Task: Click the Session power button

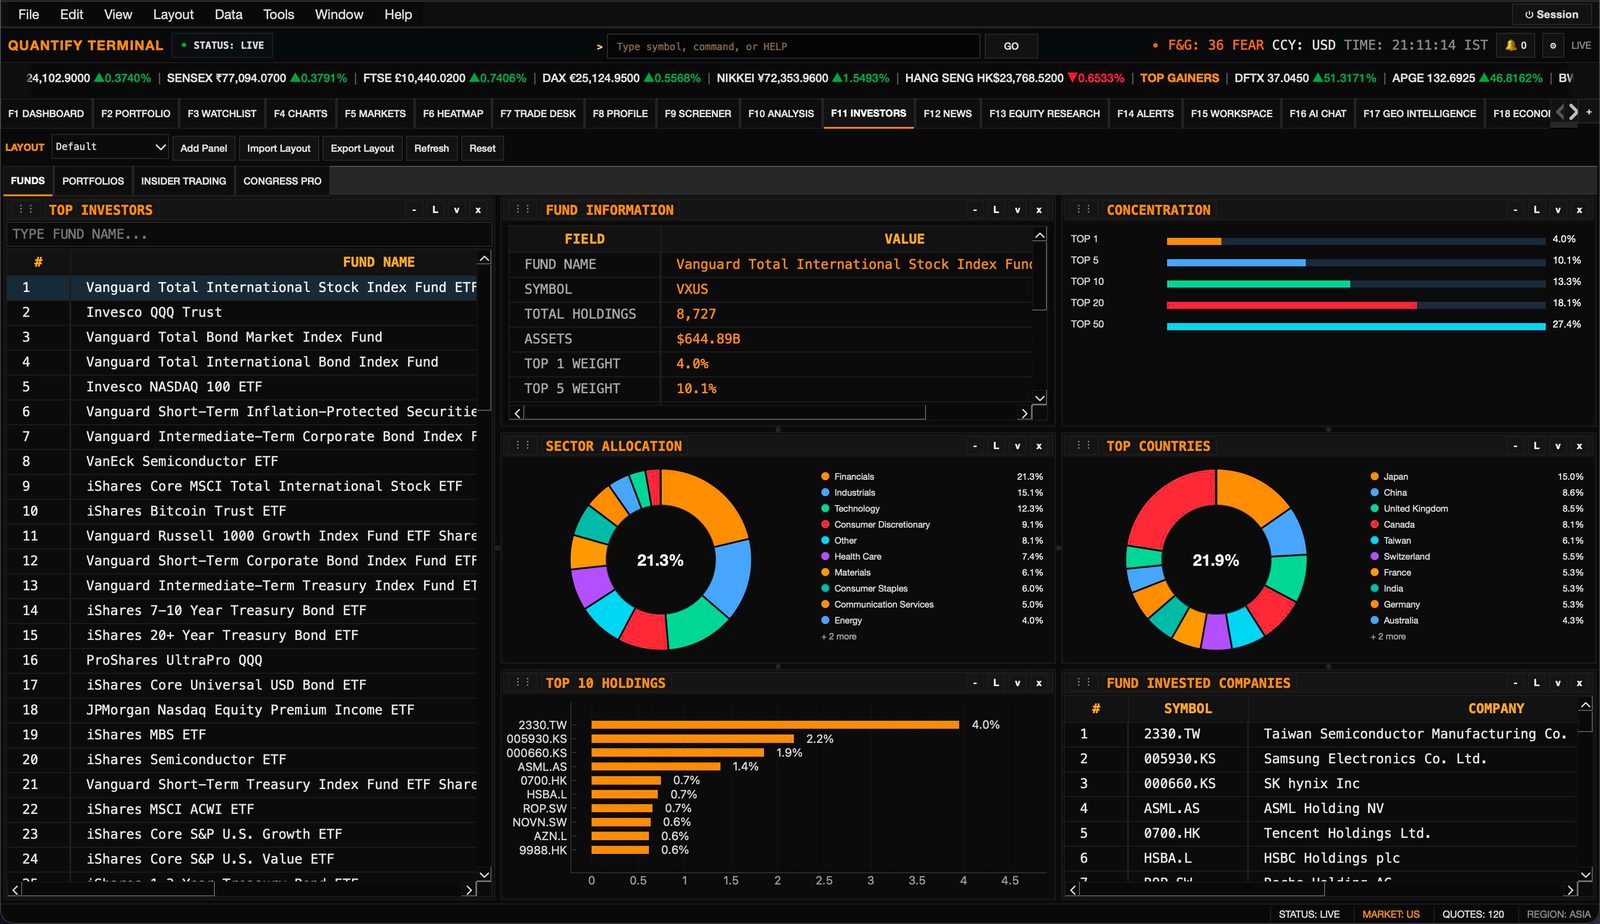Action: (x=1551, y=15)
